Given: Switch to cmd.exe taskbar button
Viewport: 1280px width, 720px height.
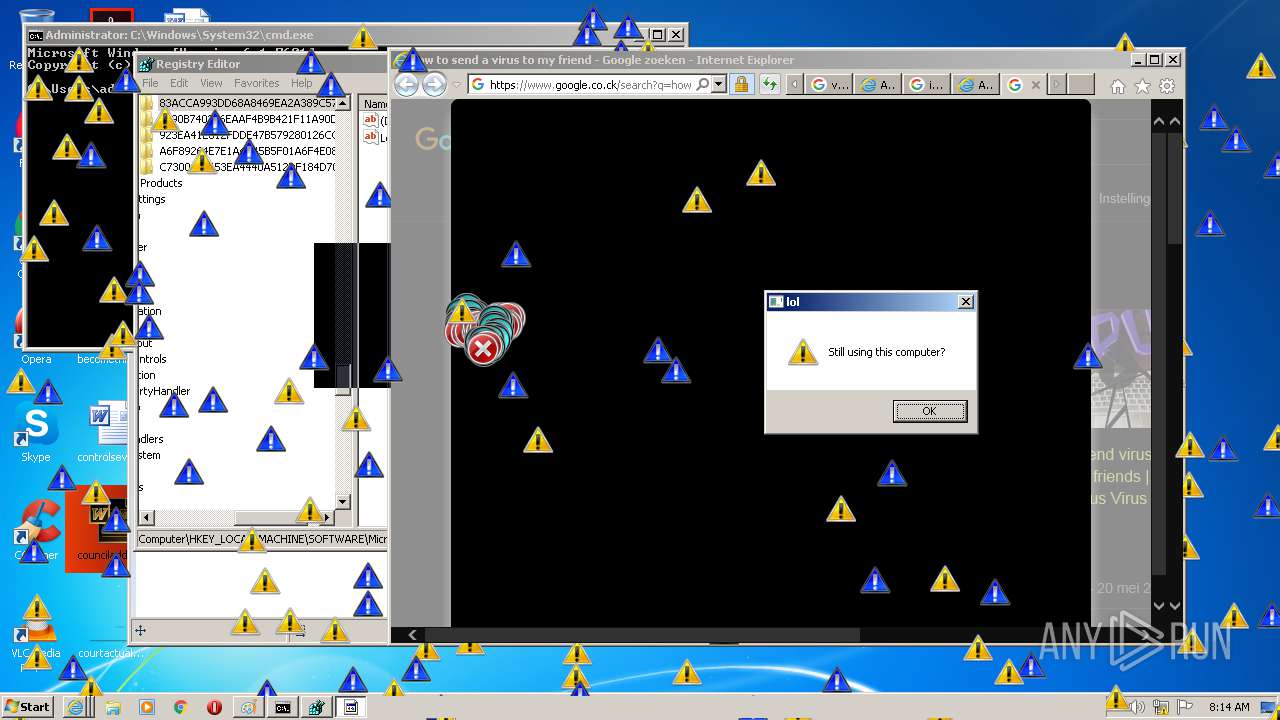Looking at the screenshot, I should (x=283, y=707).
